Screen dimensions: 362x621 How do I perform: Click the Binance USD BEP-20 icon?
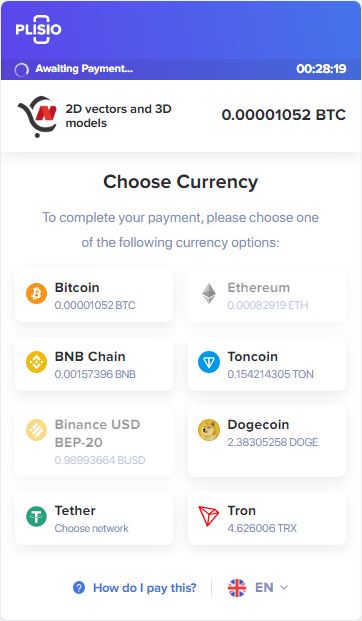pos(36,431)
